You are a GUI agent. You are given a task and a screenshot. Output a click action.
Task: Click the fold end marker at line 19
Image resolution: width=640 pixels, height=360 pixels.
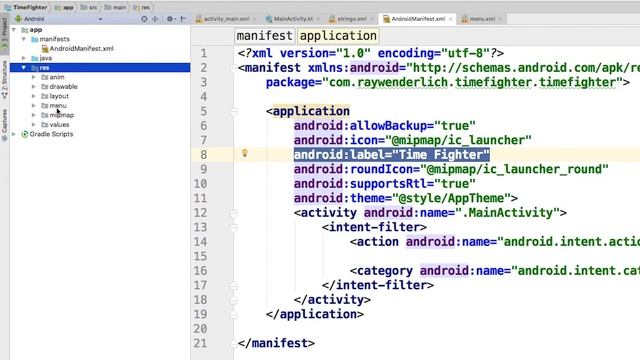233,315
